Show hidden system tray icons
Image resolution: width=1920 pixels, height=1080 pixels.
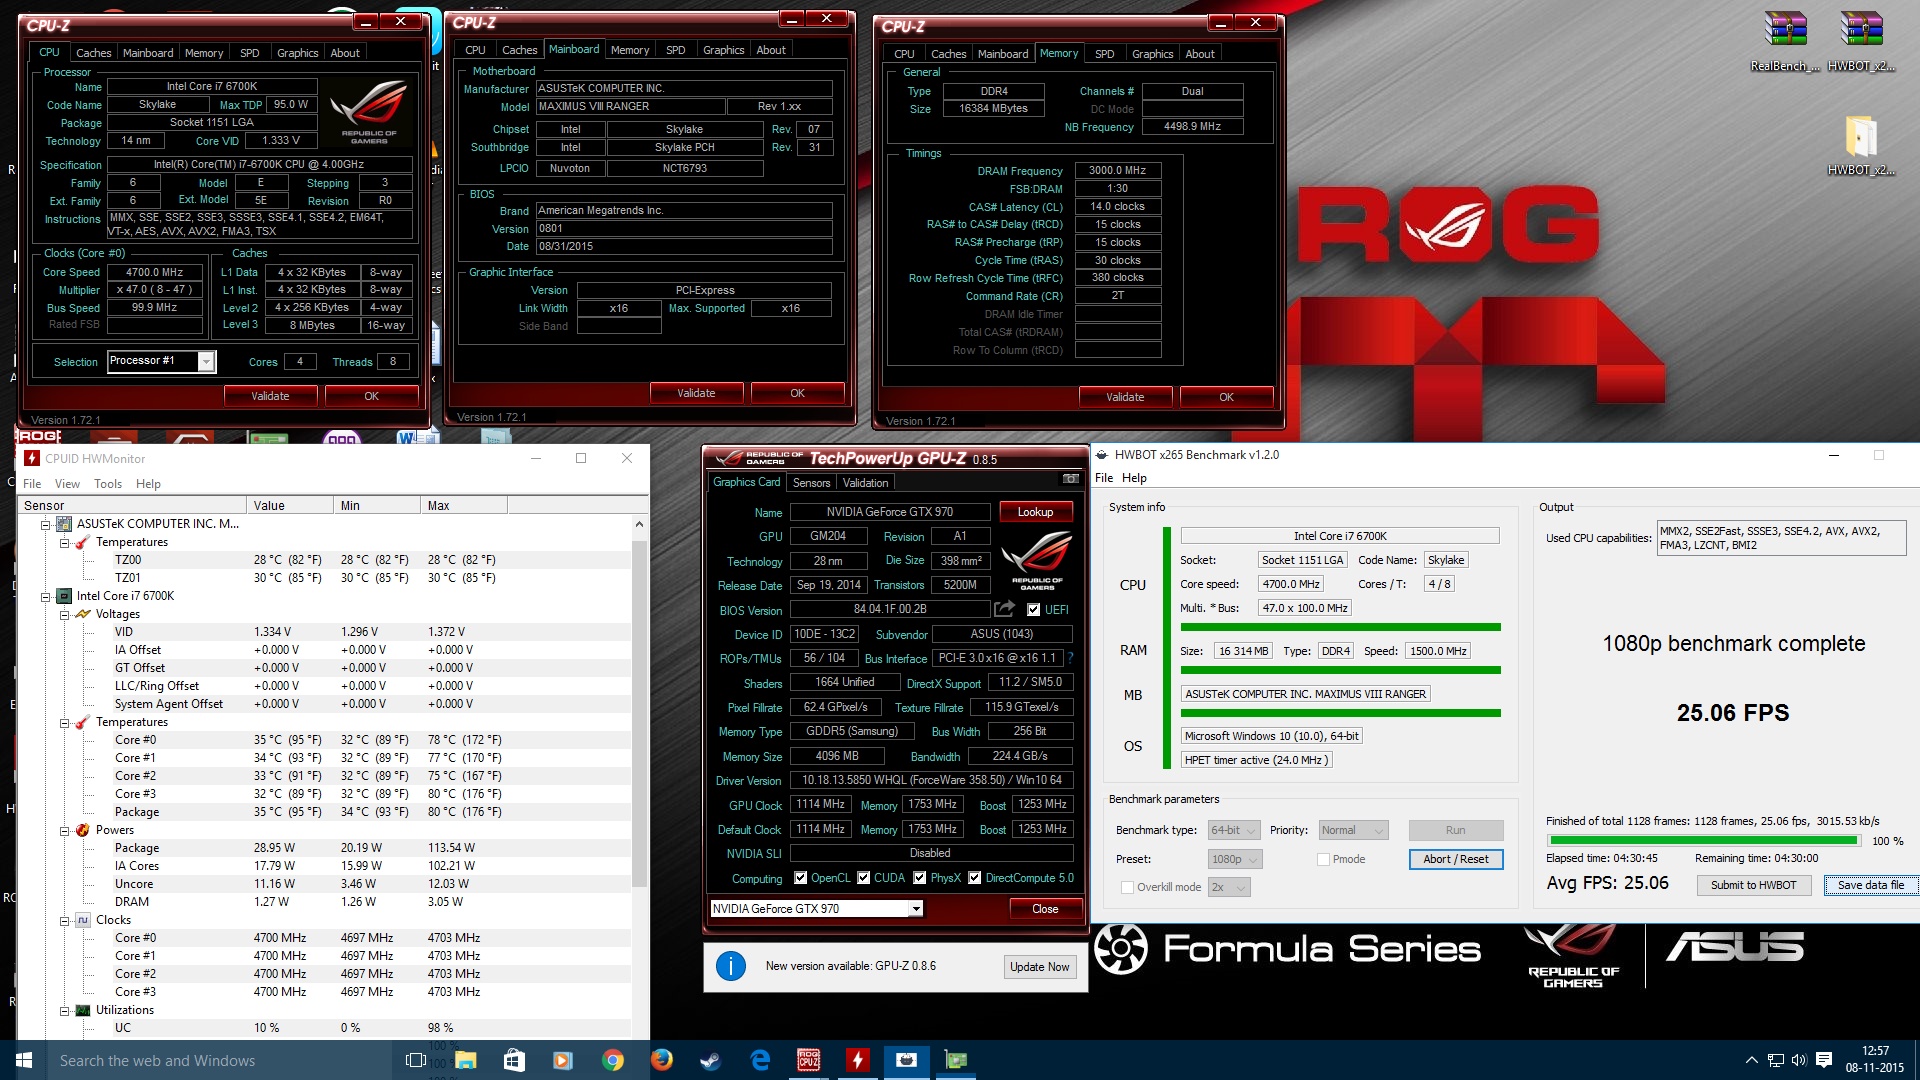pyautogui.click(x=1751, y=1060)
